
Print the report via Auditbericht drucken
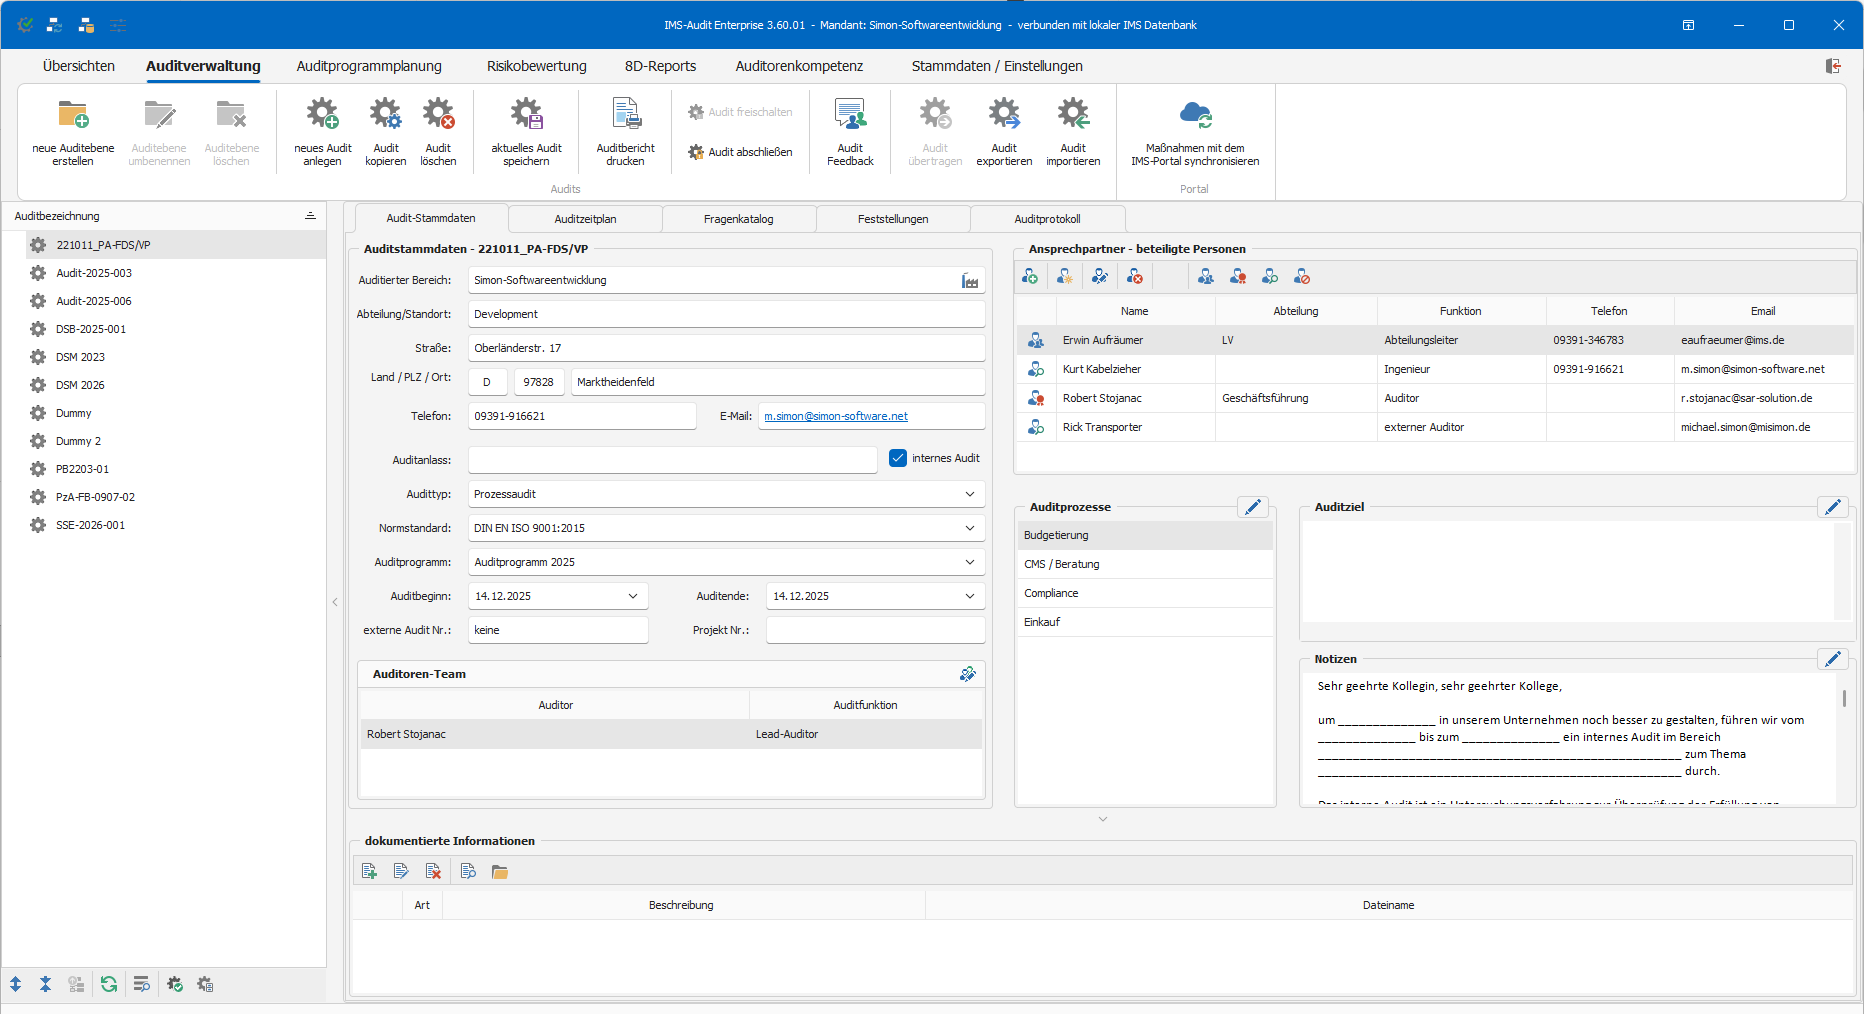pos(625,132)
